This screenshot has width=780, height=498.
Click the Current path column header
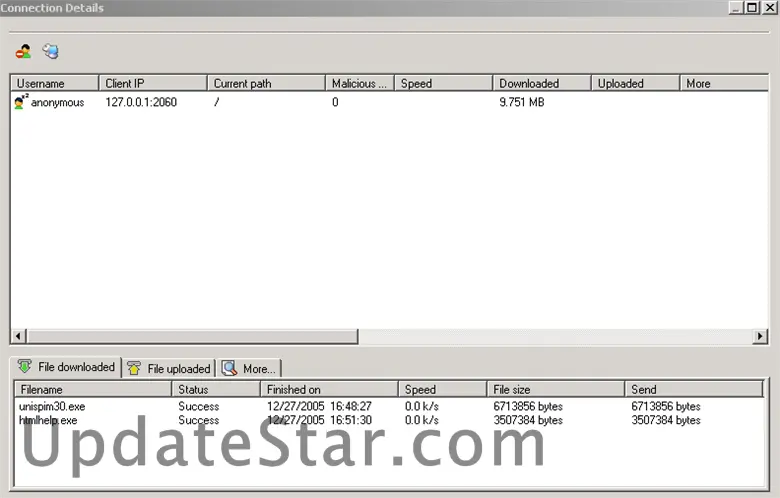pyautogui.click(x=266, y=84)
